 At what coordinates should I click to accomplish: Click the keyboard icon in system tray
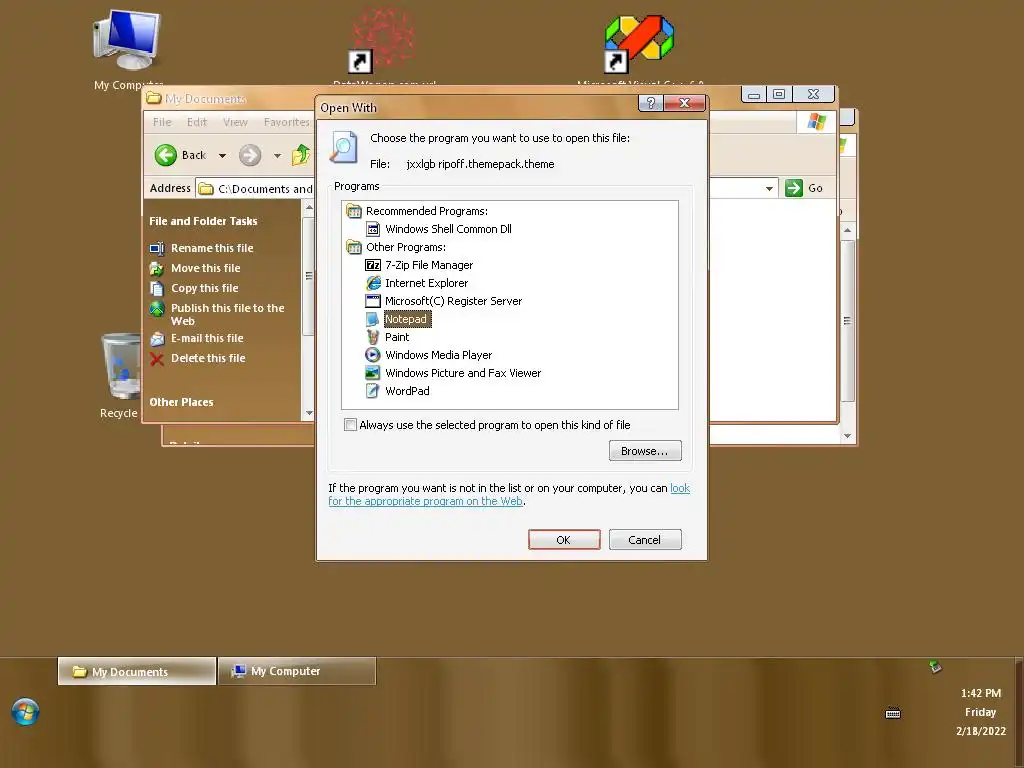pos(893,714)
